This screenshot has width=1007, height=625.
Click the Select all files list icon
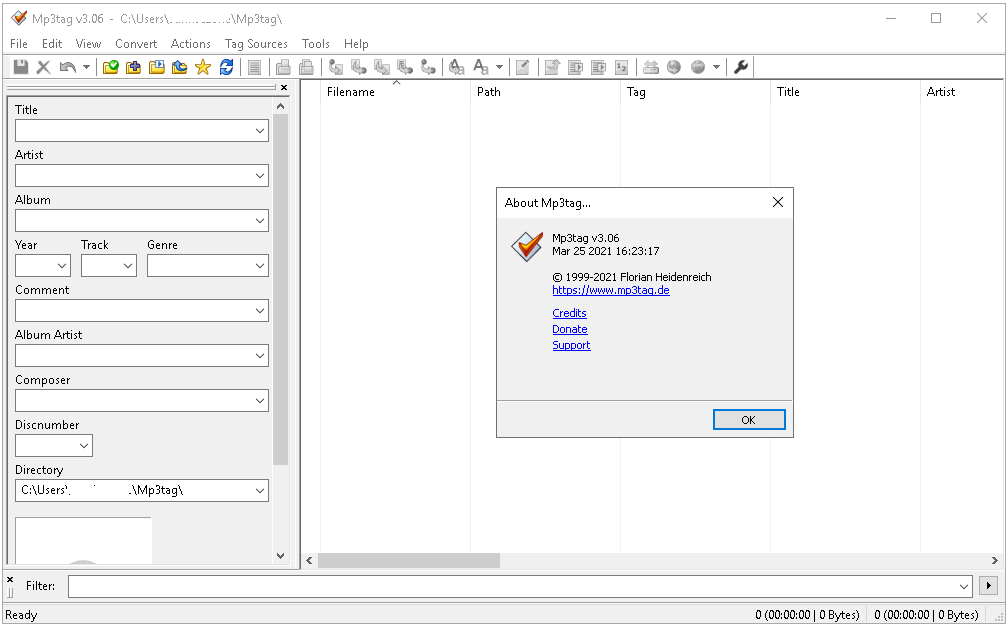click(x=254, y=67)
